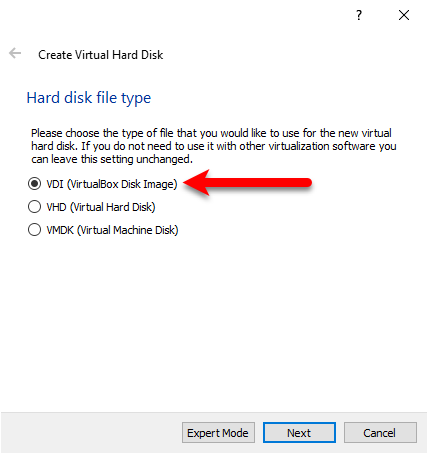This screenshot has width=428, height=454.
Task: Click the description paragraph about file types
Action: pos(214,146)
